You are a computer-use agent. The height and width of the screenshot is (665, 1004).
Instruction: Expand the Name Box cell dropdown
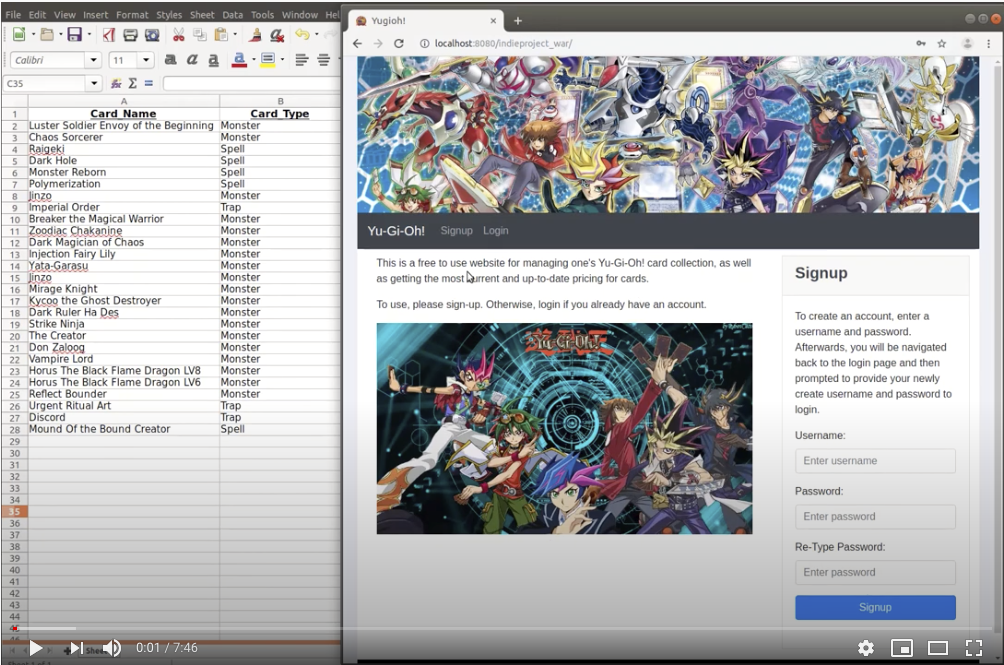tap(94, 84)
